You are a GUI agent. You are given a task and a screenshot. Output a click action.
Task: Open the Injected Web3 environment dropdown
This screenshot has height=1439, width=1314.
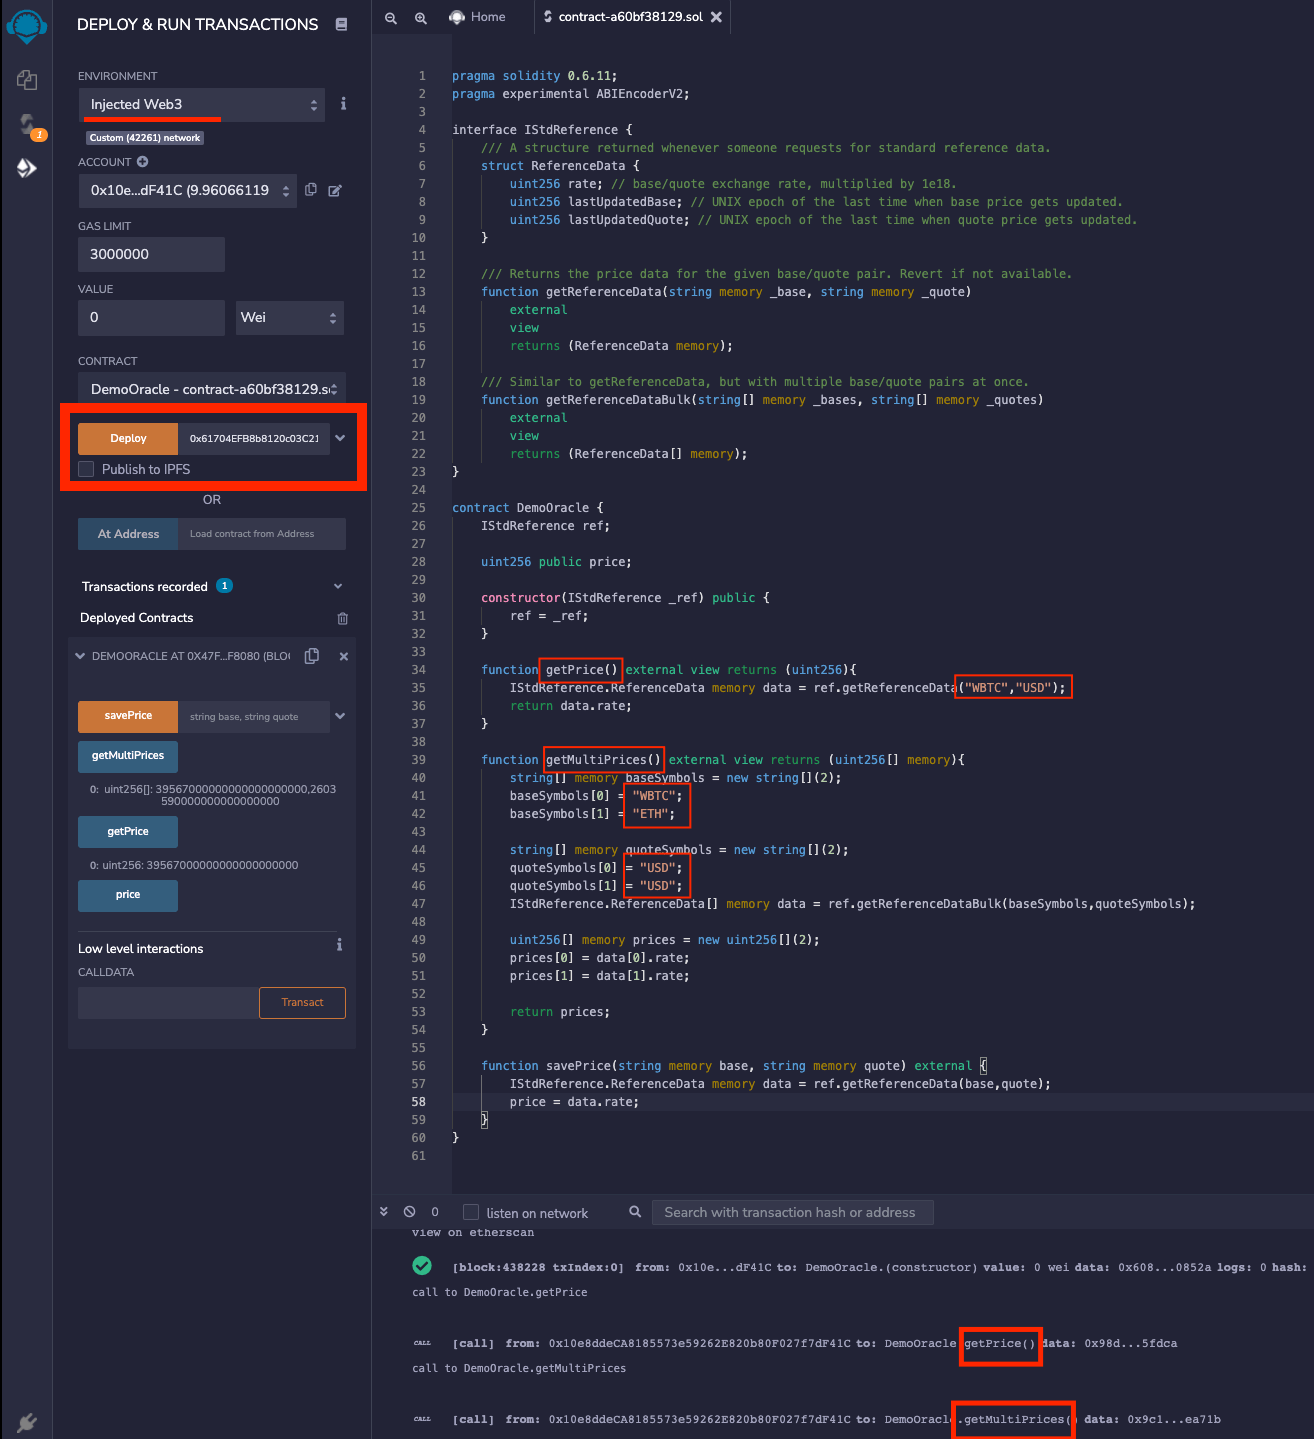tap(201, 104)
